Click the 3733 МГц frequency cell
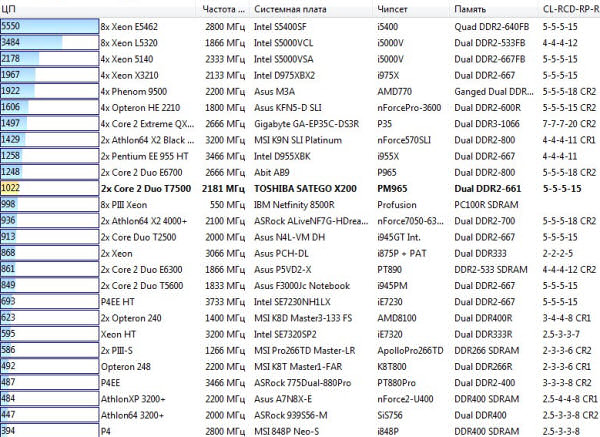The width and height of the screenshot is (600, 437). pyautogui.click(x=225, y=302)
